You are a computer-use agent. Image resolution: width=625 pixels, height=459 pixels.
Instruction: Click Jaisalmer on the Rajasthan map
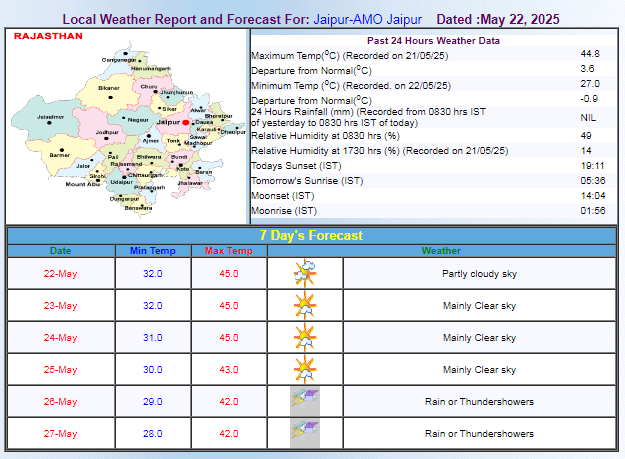click(x=50, y=117)
